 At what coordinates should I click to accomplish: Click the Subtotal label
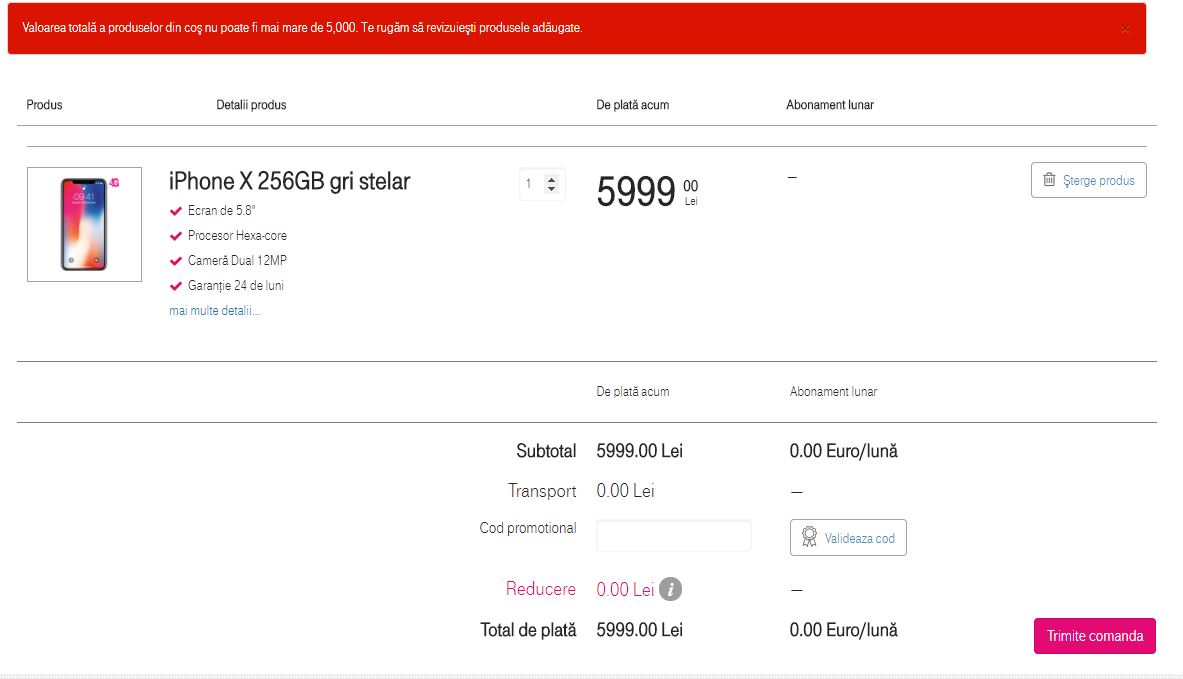546,451
